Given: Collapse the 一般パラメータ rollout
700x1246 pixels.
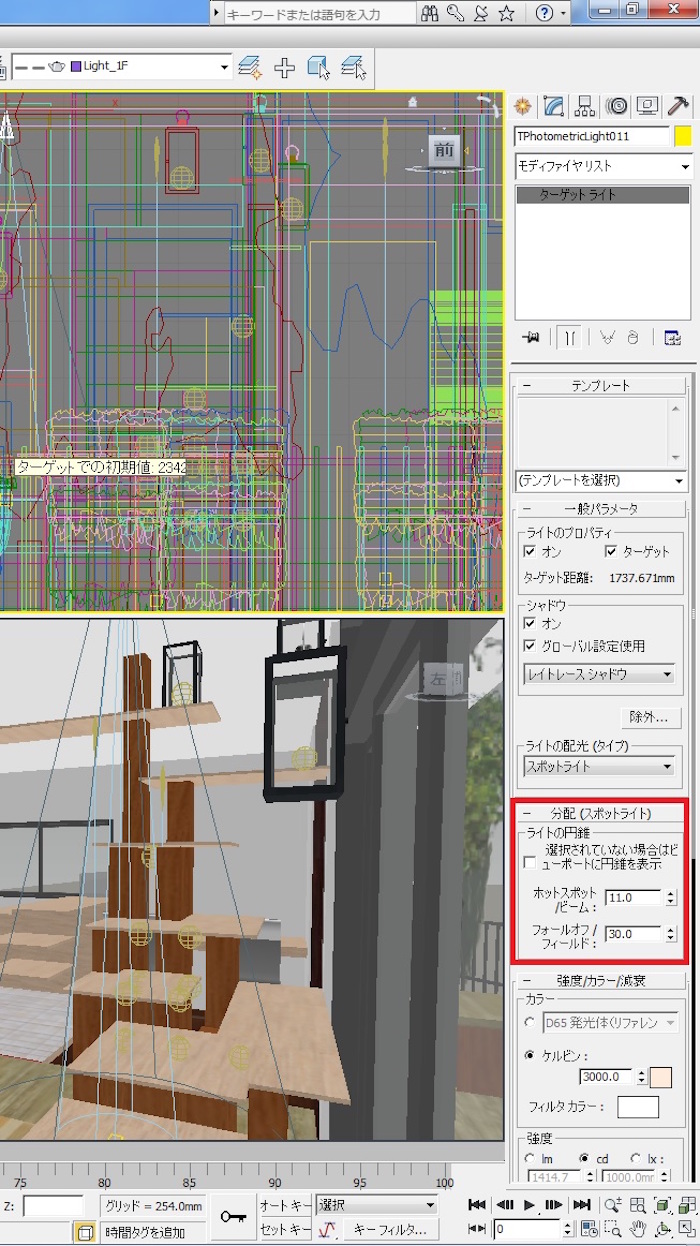Looking at the screenshot, I should 600,508.
